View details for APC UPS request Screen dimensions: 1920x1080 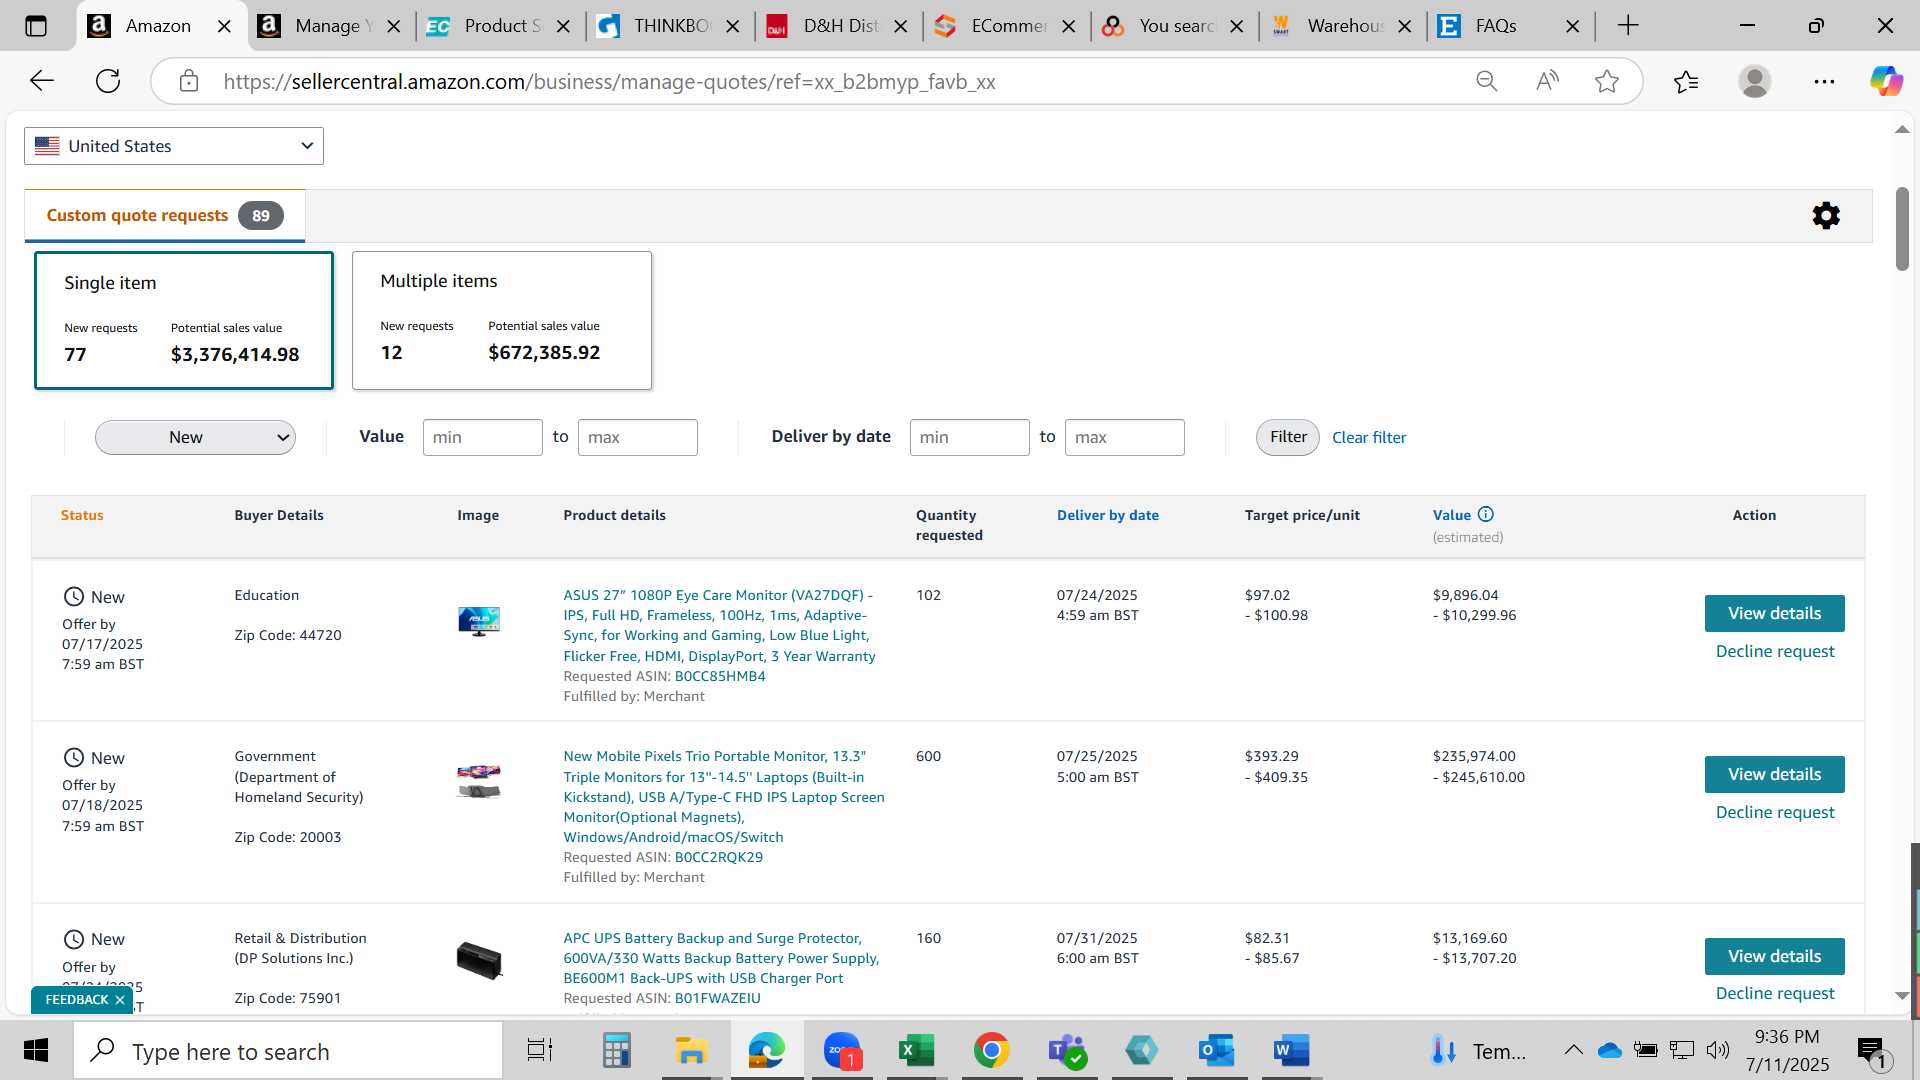point(1775,956)
